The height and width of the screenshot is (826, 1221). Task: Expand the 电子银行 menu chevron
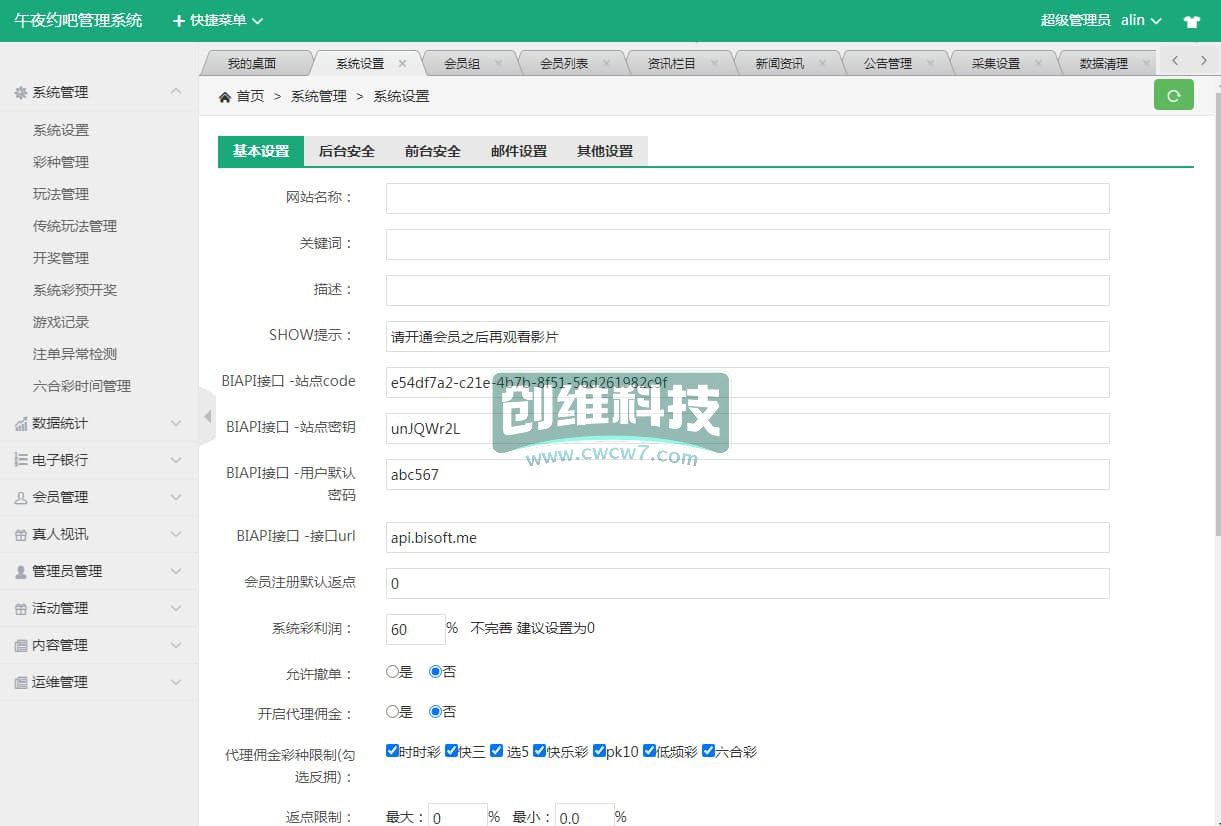(x=176, y=460)
